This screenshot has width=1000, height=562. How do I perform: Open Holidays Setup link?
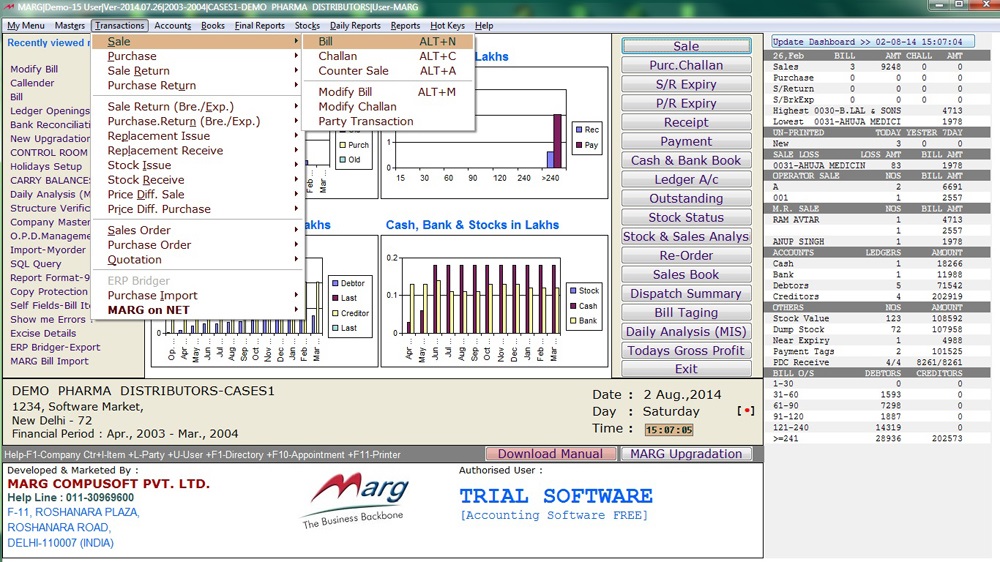46,166
